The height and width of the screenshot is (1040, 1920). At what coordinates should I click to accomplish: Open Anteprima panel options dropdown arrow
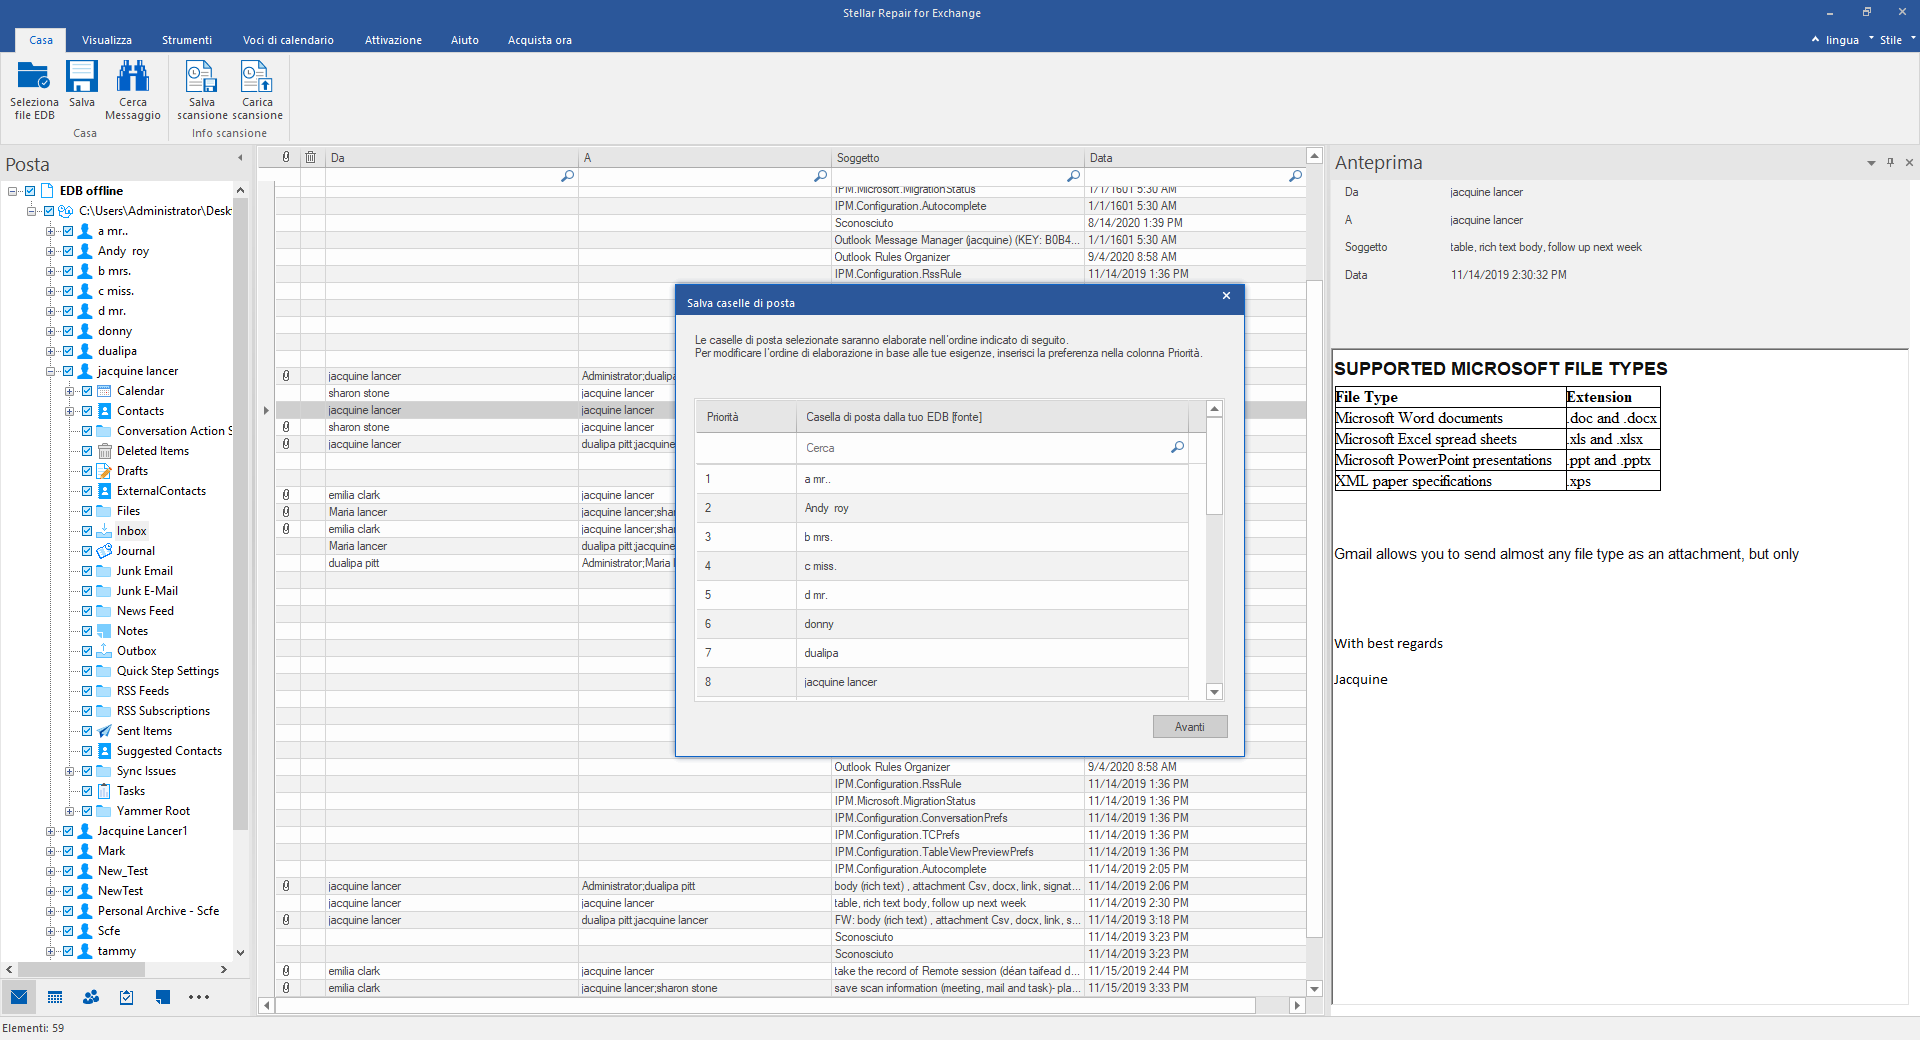pos(1871,163)
